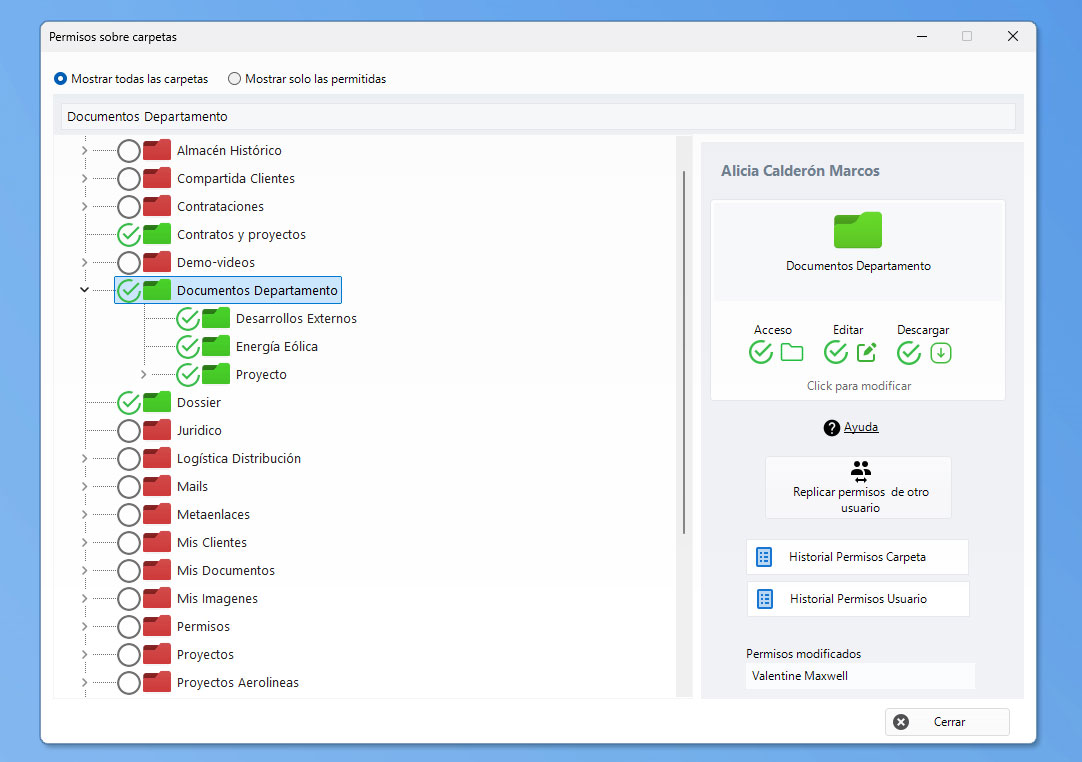The image size is (1082, 762).
Task: Click the Descargar download arrow icon
Action: [941, 353]
